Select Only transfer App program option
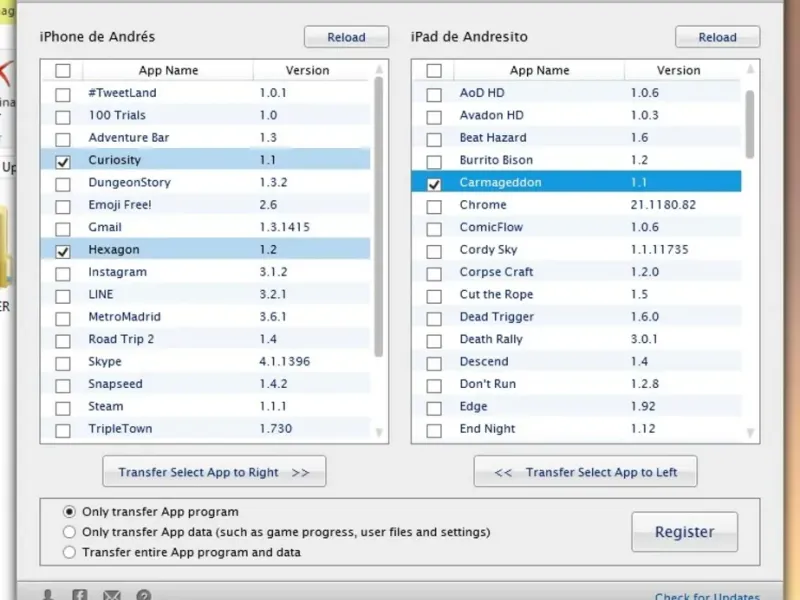The height and width of the screenshot is (600, 800). pos(69,511)
